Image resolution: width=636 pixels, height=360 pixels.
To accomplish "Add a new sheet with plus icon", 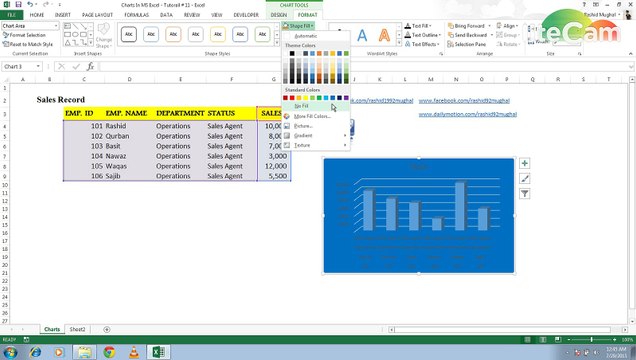I will 107,330.
